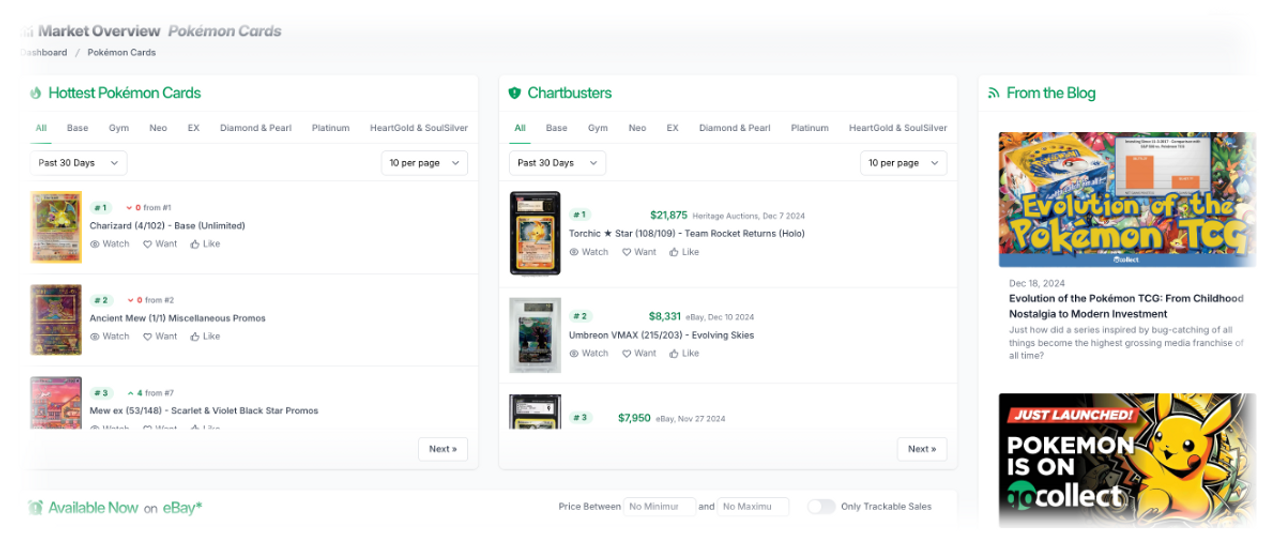This screenshot has height=539, width=1280.
Task: Select the Neo tab in Hottest Pokémon Cards
Action: [158, 128]
